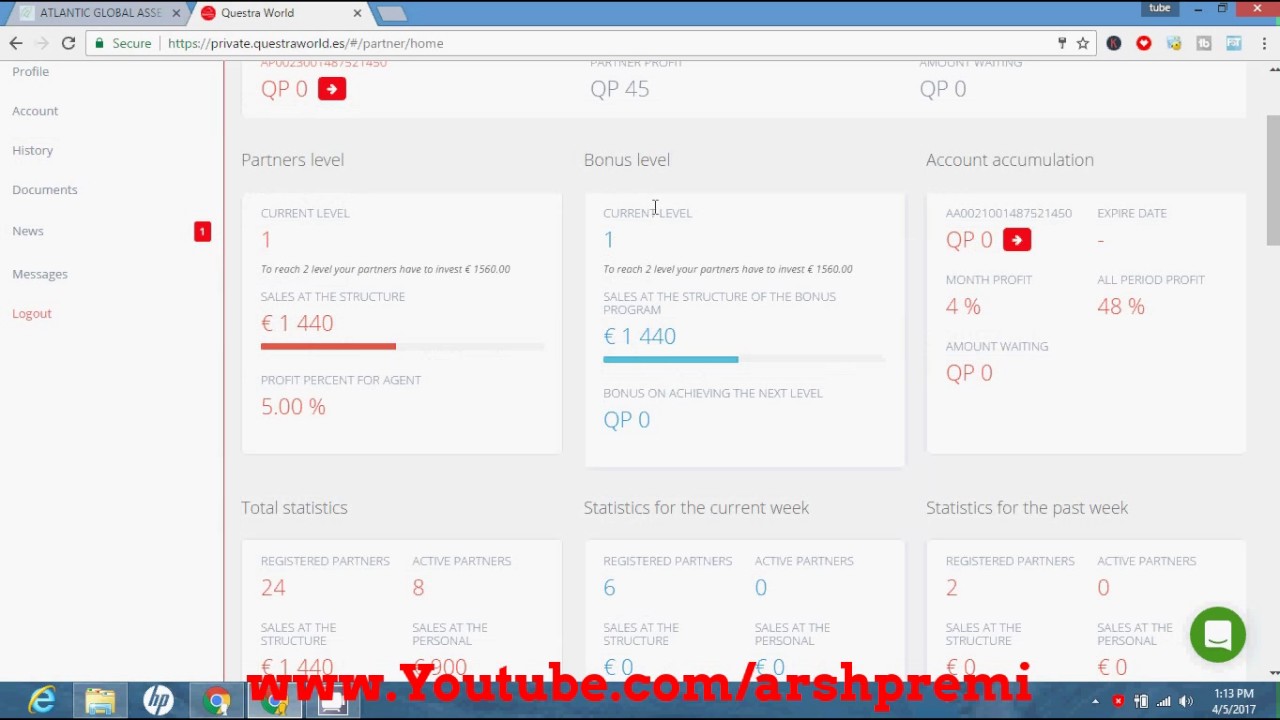
Task: Open the Profile sidebar menu item
Action: [30, 71]
